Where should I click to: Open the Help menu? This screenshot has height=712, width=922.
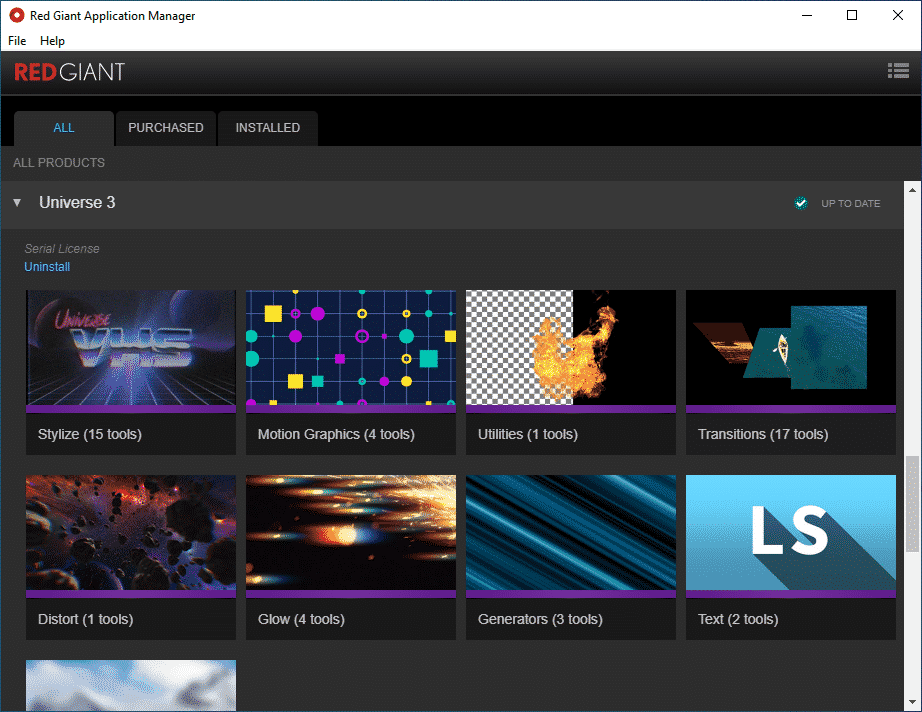[52, 41]
